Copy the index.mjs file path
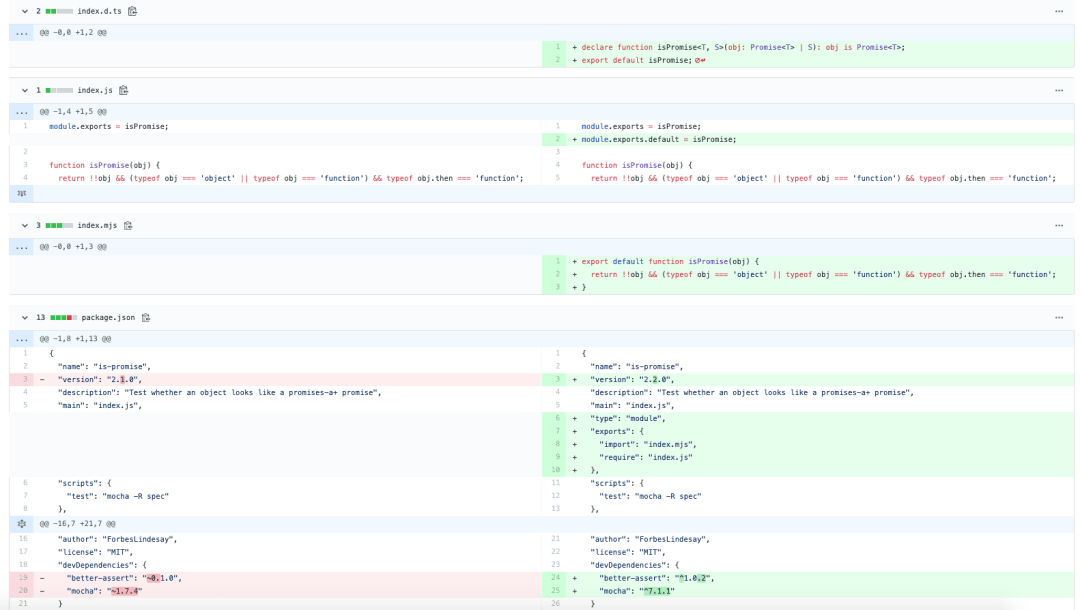This screenshot has height=610, width=1080. [128, 225]
